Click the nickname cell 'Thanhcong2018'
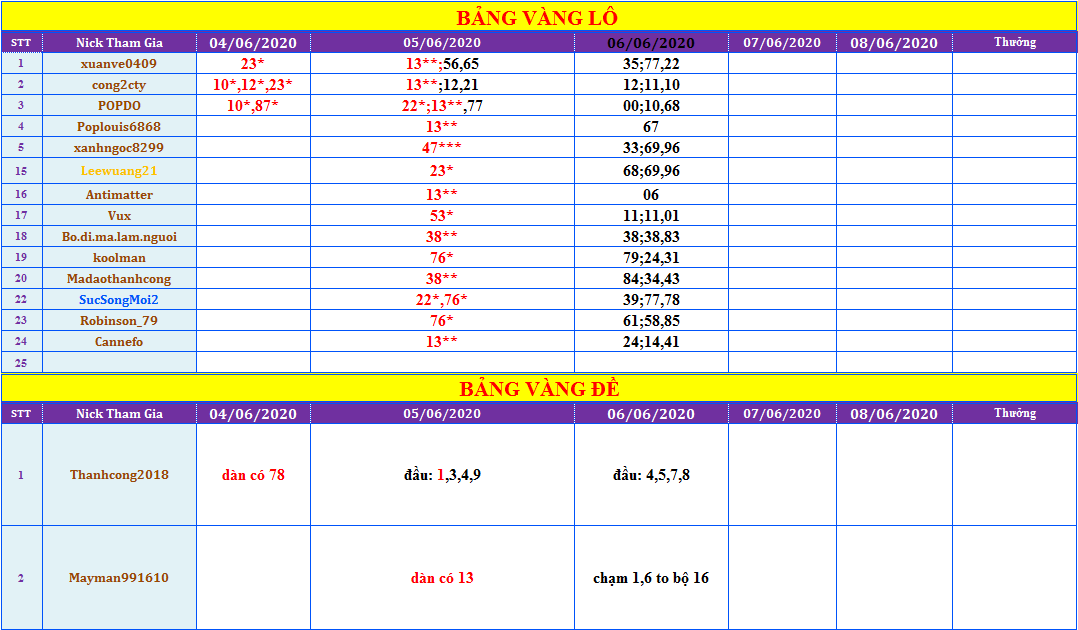This screenshot has width=1078, height=630. (x=120, y=475)
